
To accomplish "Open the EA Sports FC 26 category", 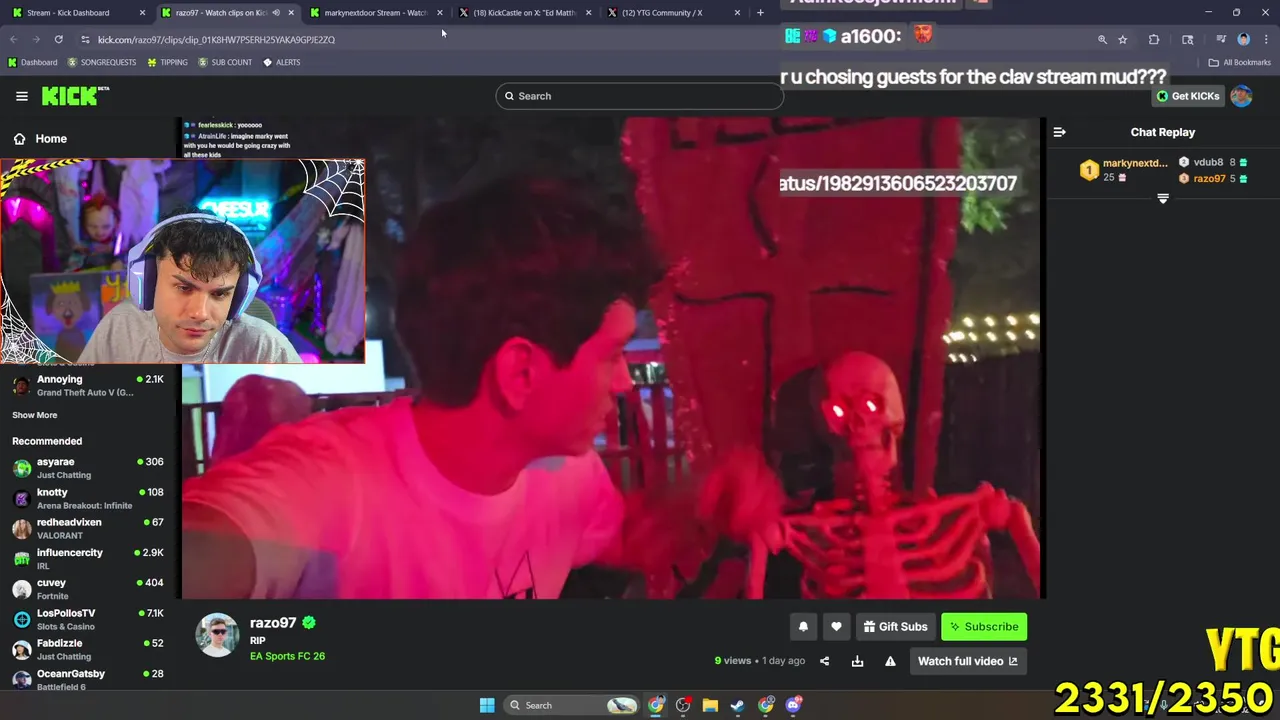I will [x=287, y=656].
